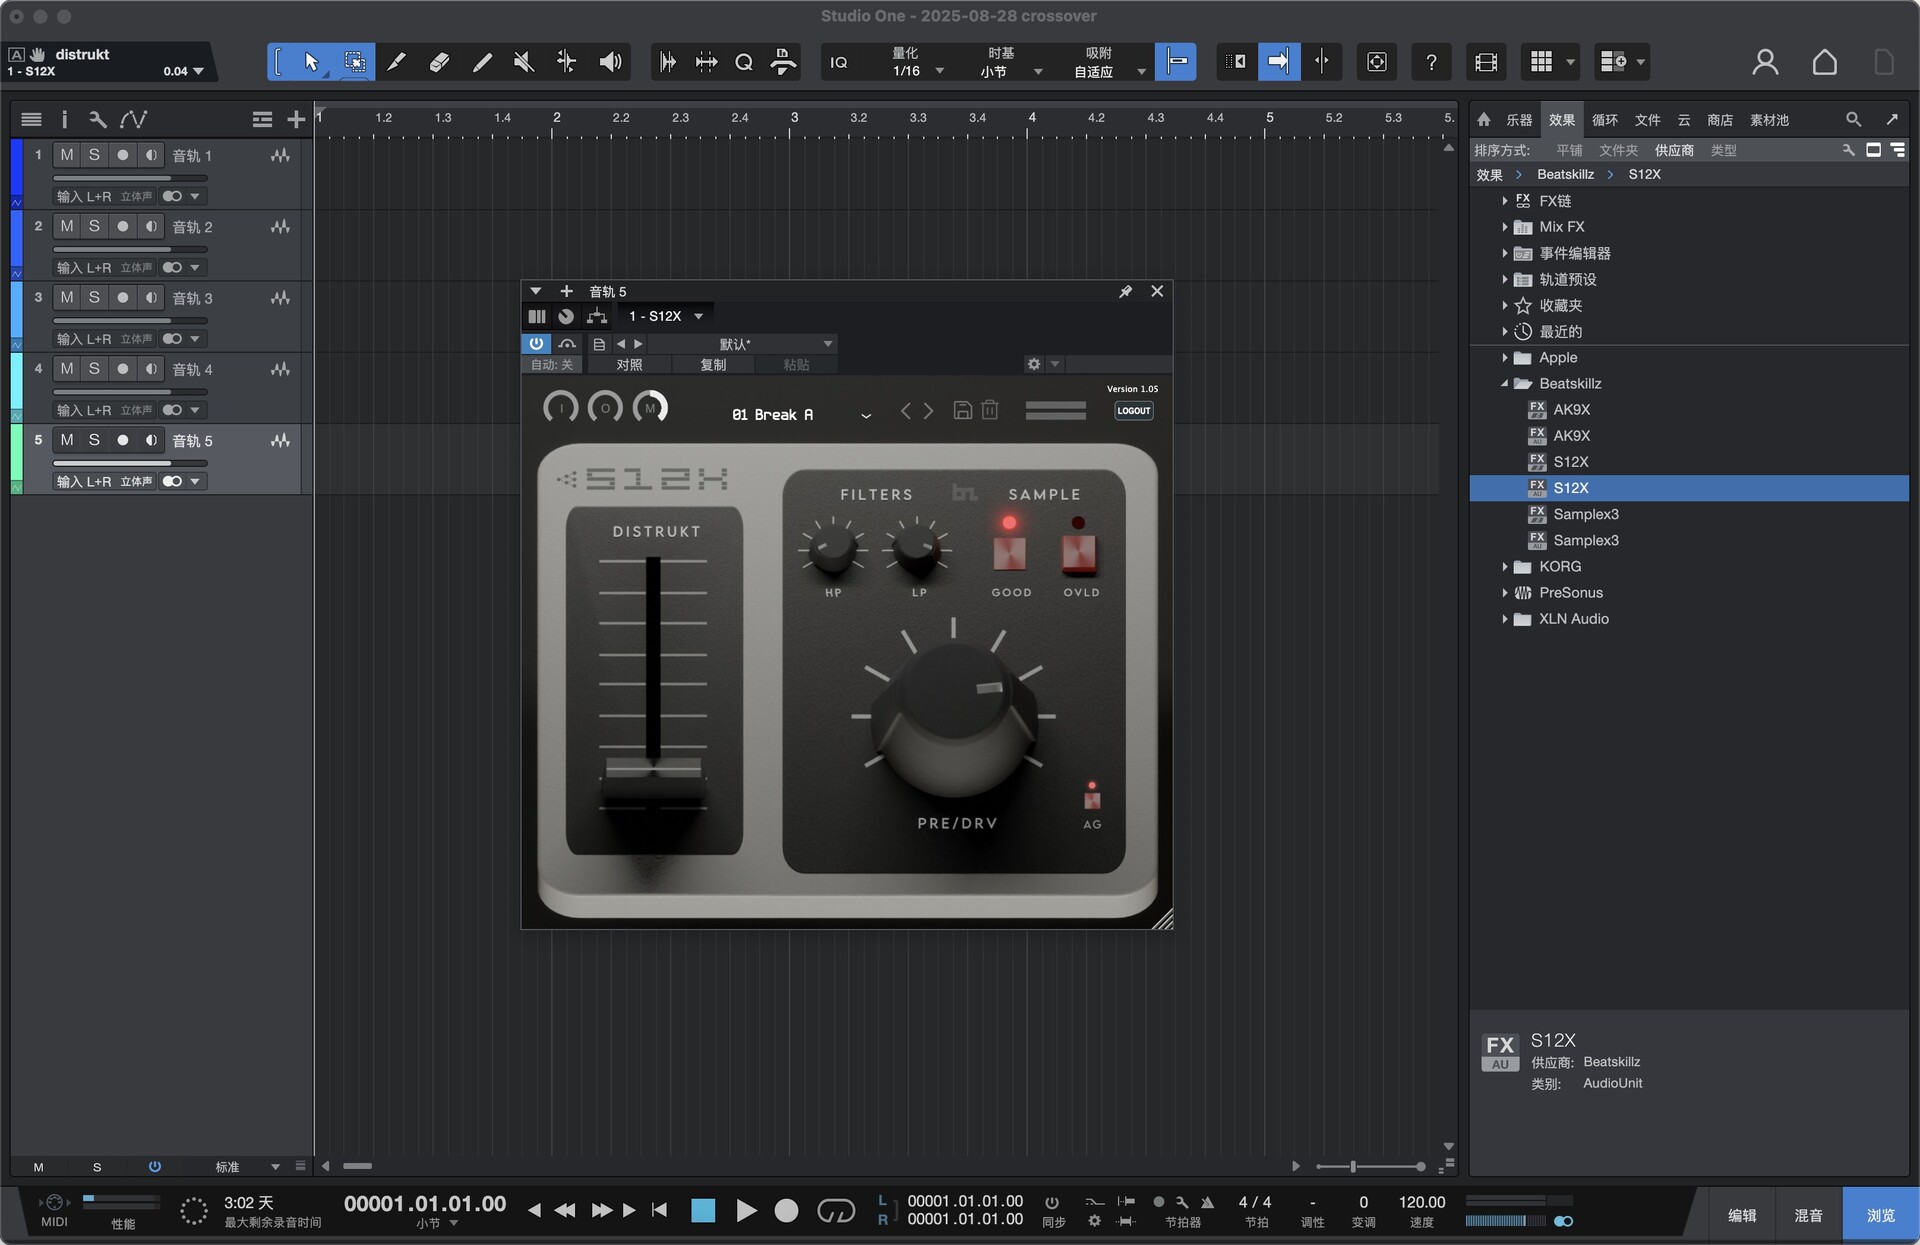
Task: Open plugin settings gear icon
Action: [x=1034, y=364]
